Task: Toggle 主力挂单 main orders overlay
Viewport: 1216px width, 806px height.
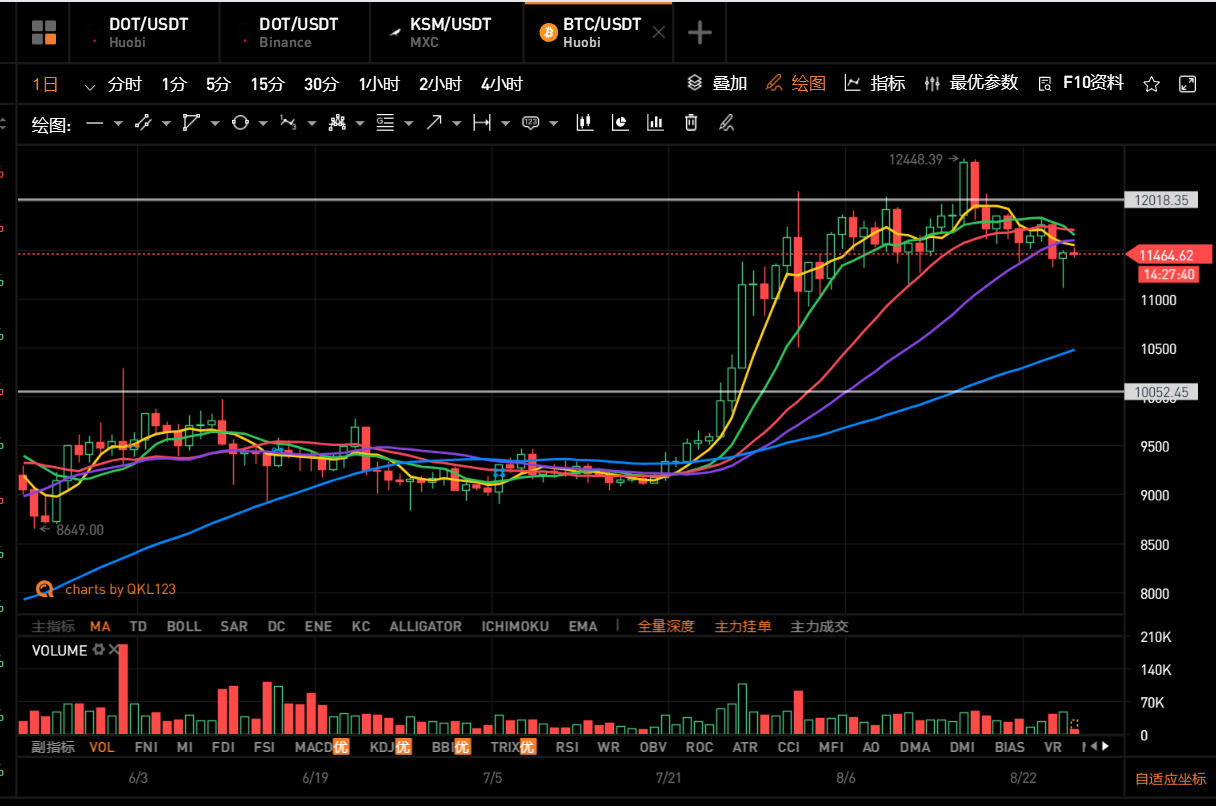Action: pos(742,626)
